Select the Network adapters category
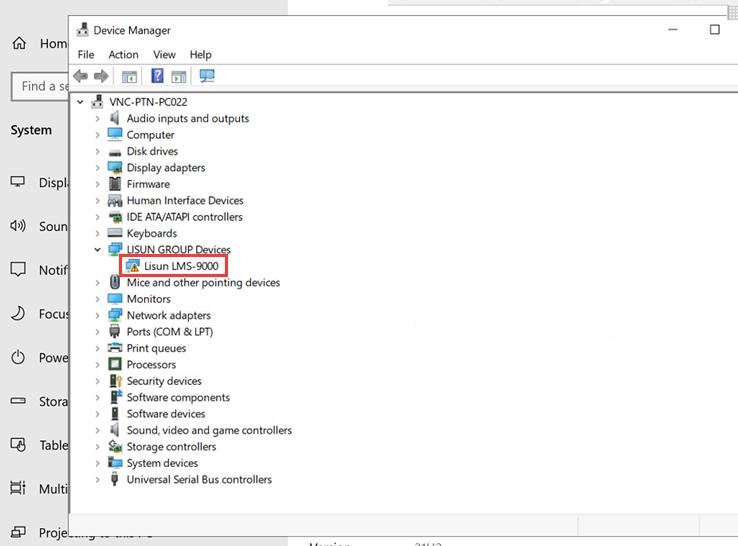 [170, 315]
